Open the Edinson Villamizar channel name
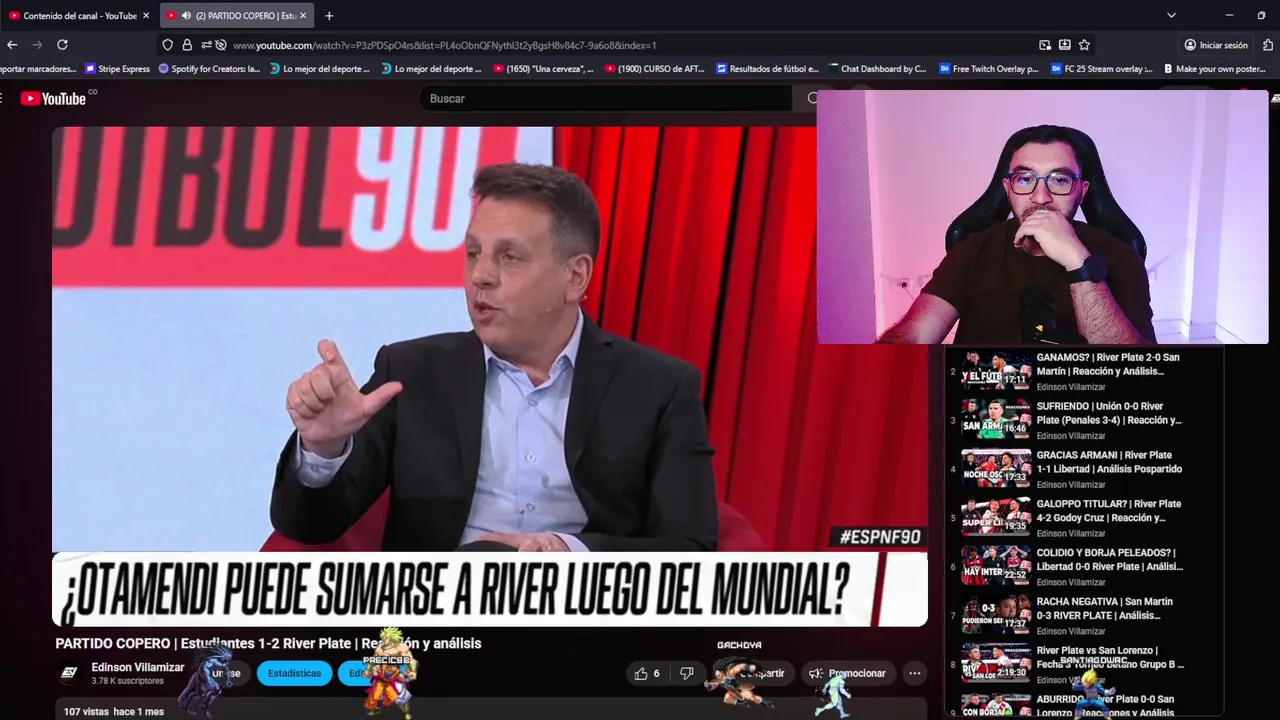The height and width of the screenshot is (720, 1280). [138, 667]
